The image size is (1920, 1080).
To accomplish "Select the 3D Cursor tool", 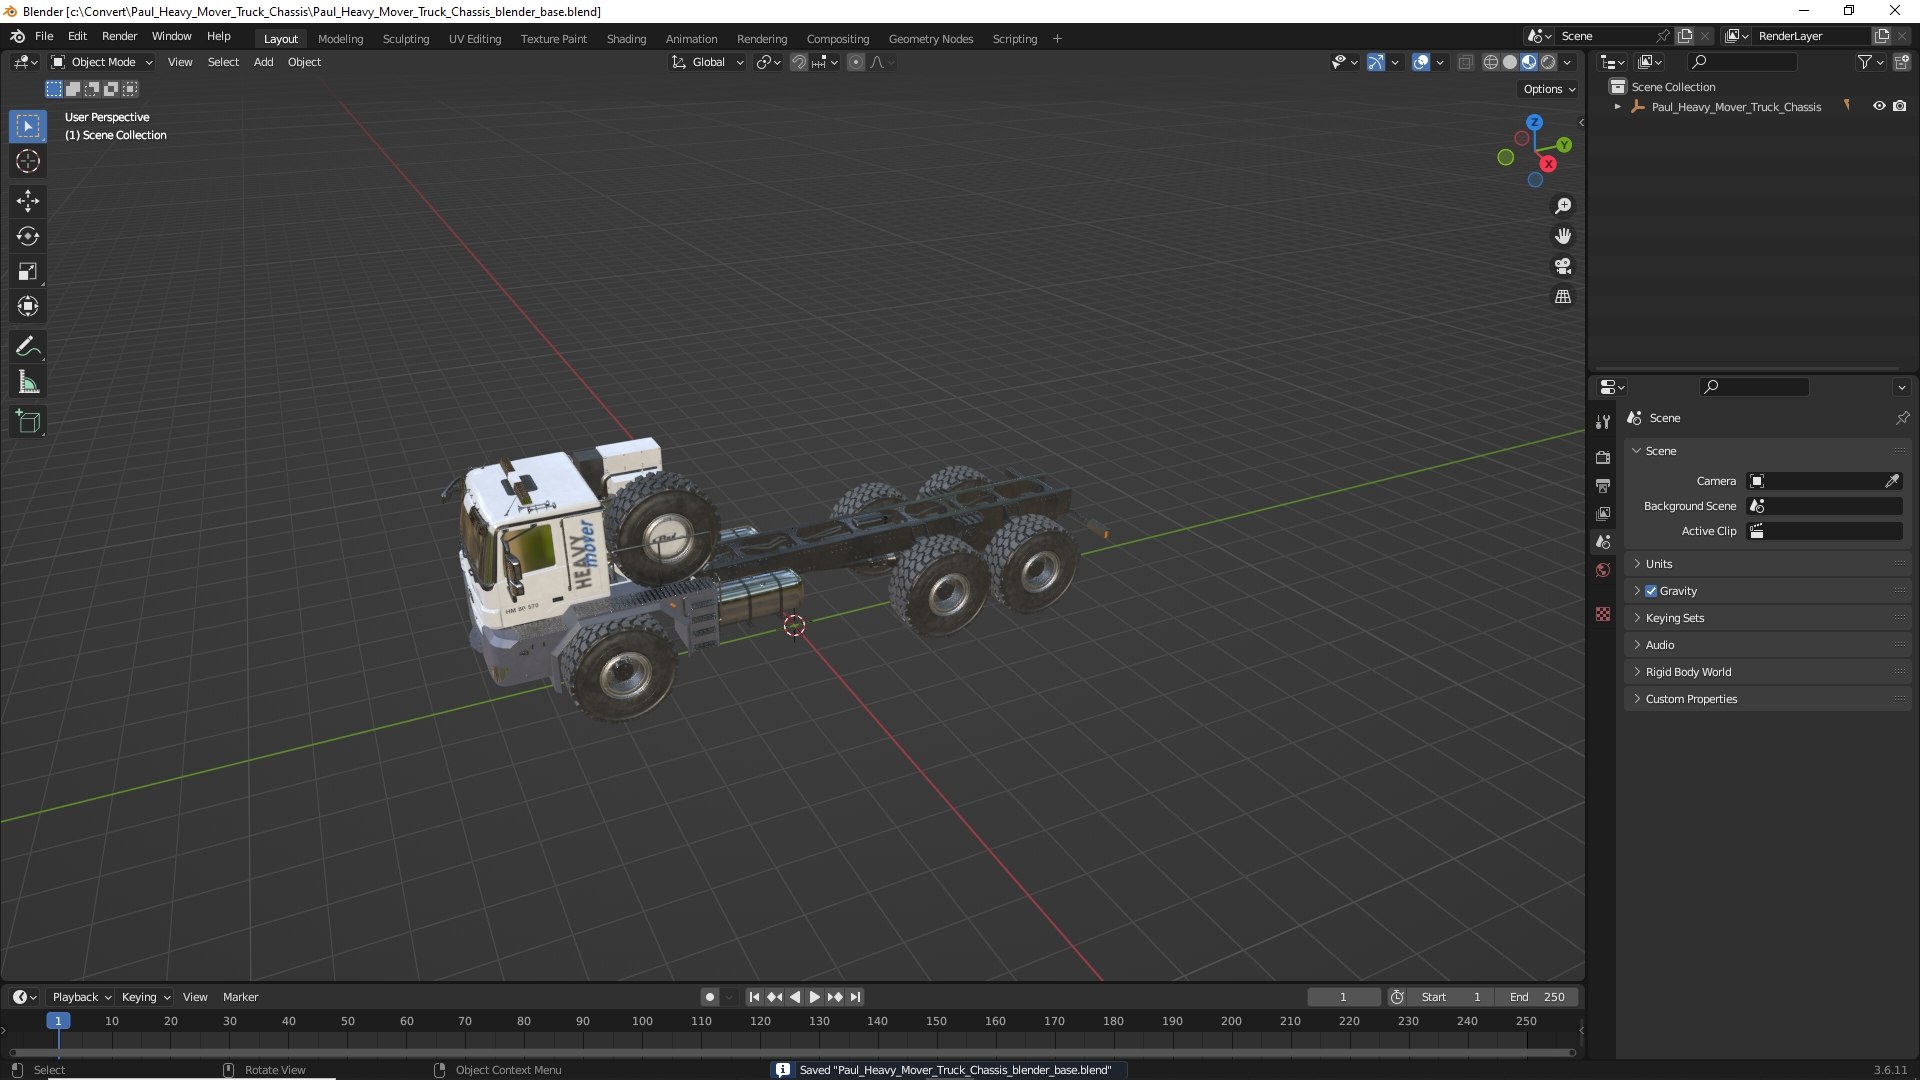I will [x=28, y=161].
